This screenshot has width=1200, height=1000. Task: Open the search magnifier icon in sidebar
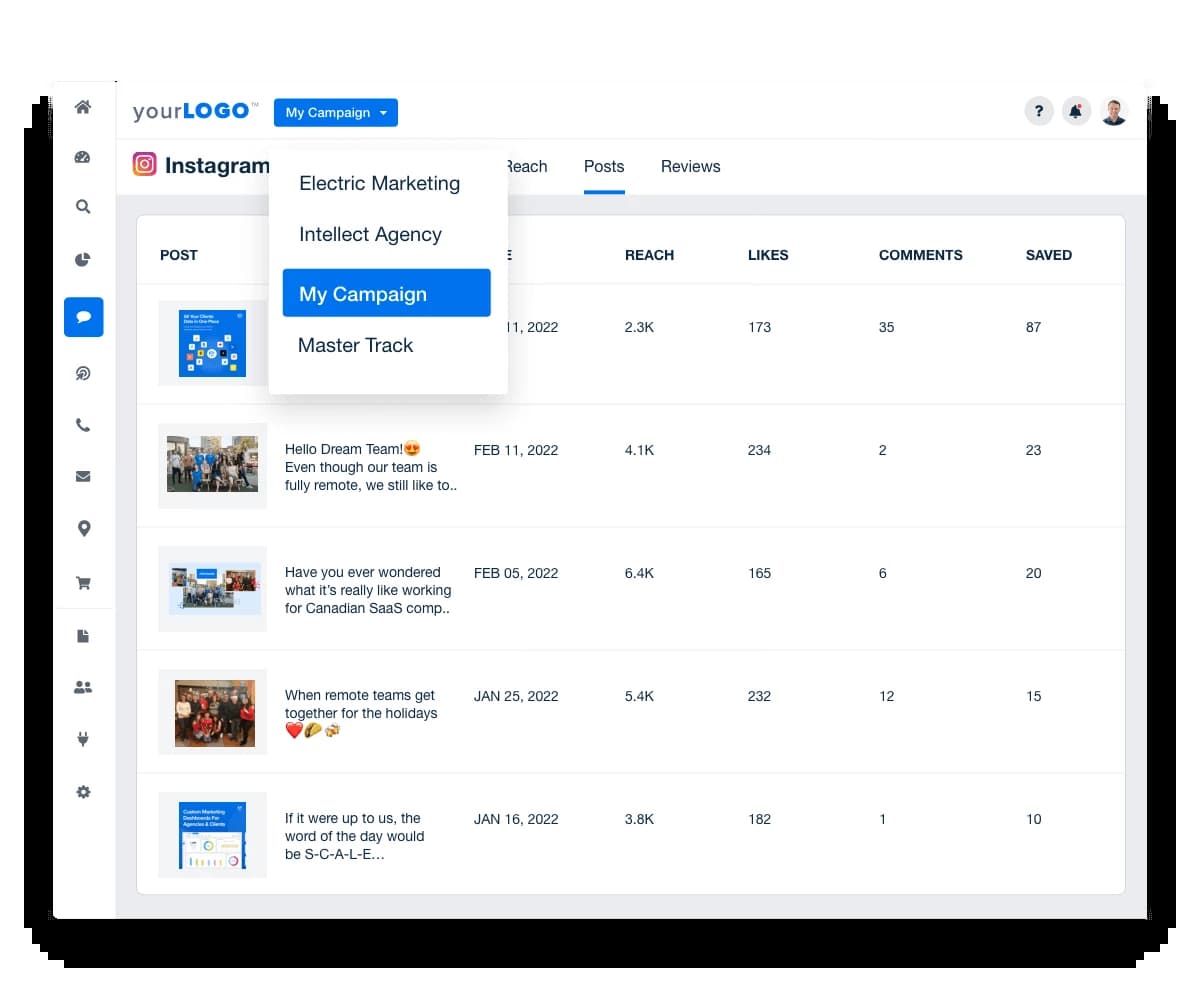point(83,207)
